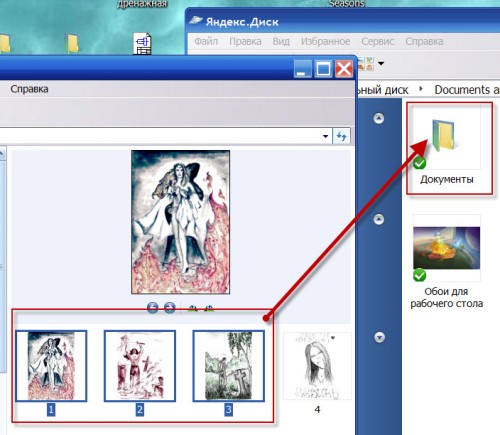Click the Яндекс.Диск title bar saucer icon
Screen dimensions: 500x435
pyautogui.click(x=196, y=21)
